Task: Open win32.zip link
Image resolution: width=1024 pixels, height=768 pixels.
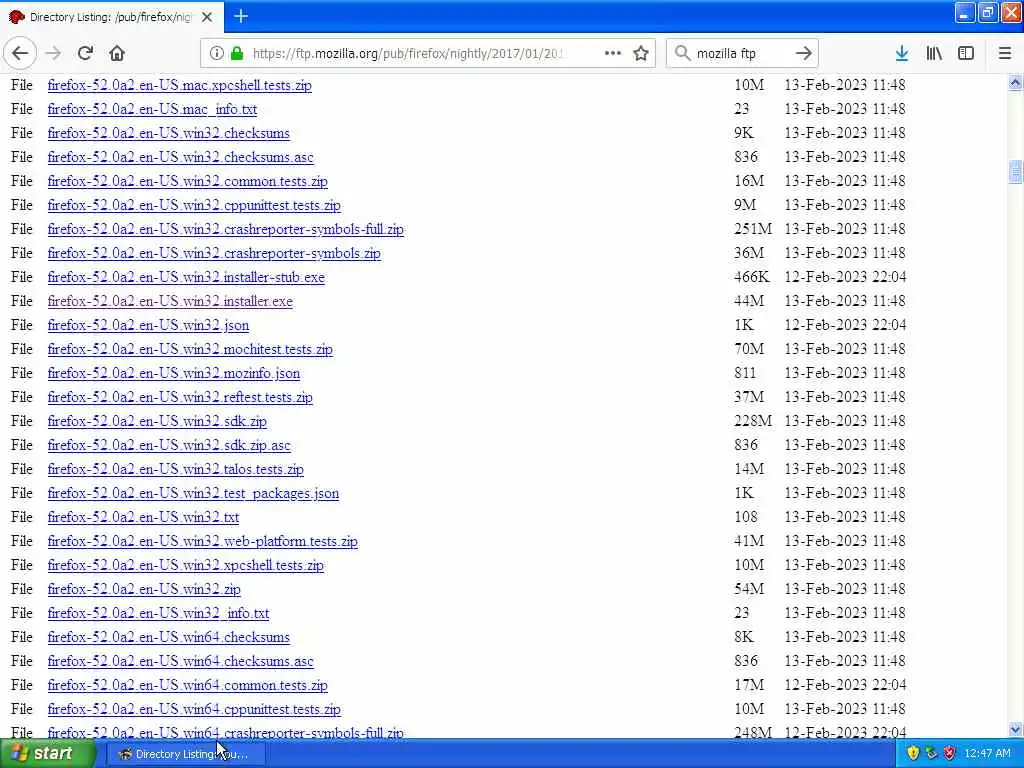Action: [x=144, y=589]
